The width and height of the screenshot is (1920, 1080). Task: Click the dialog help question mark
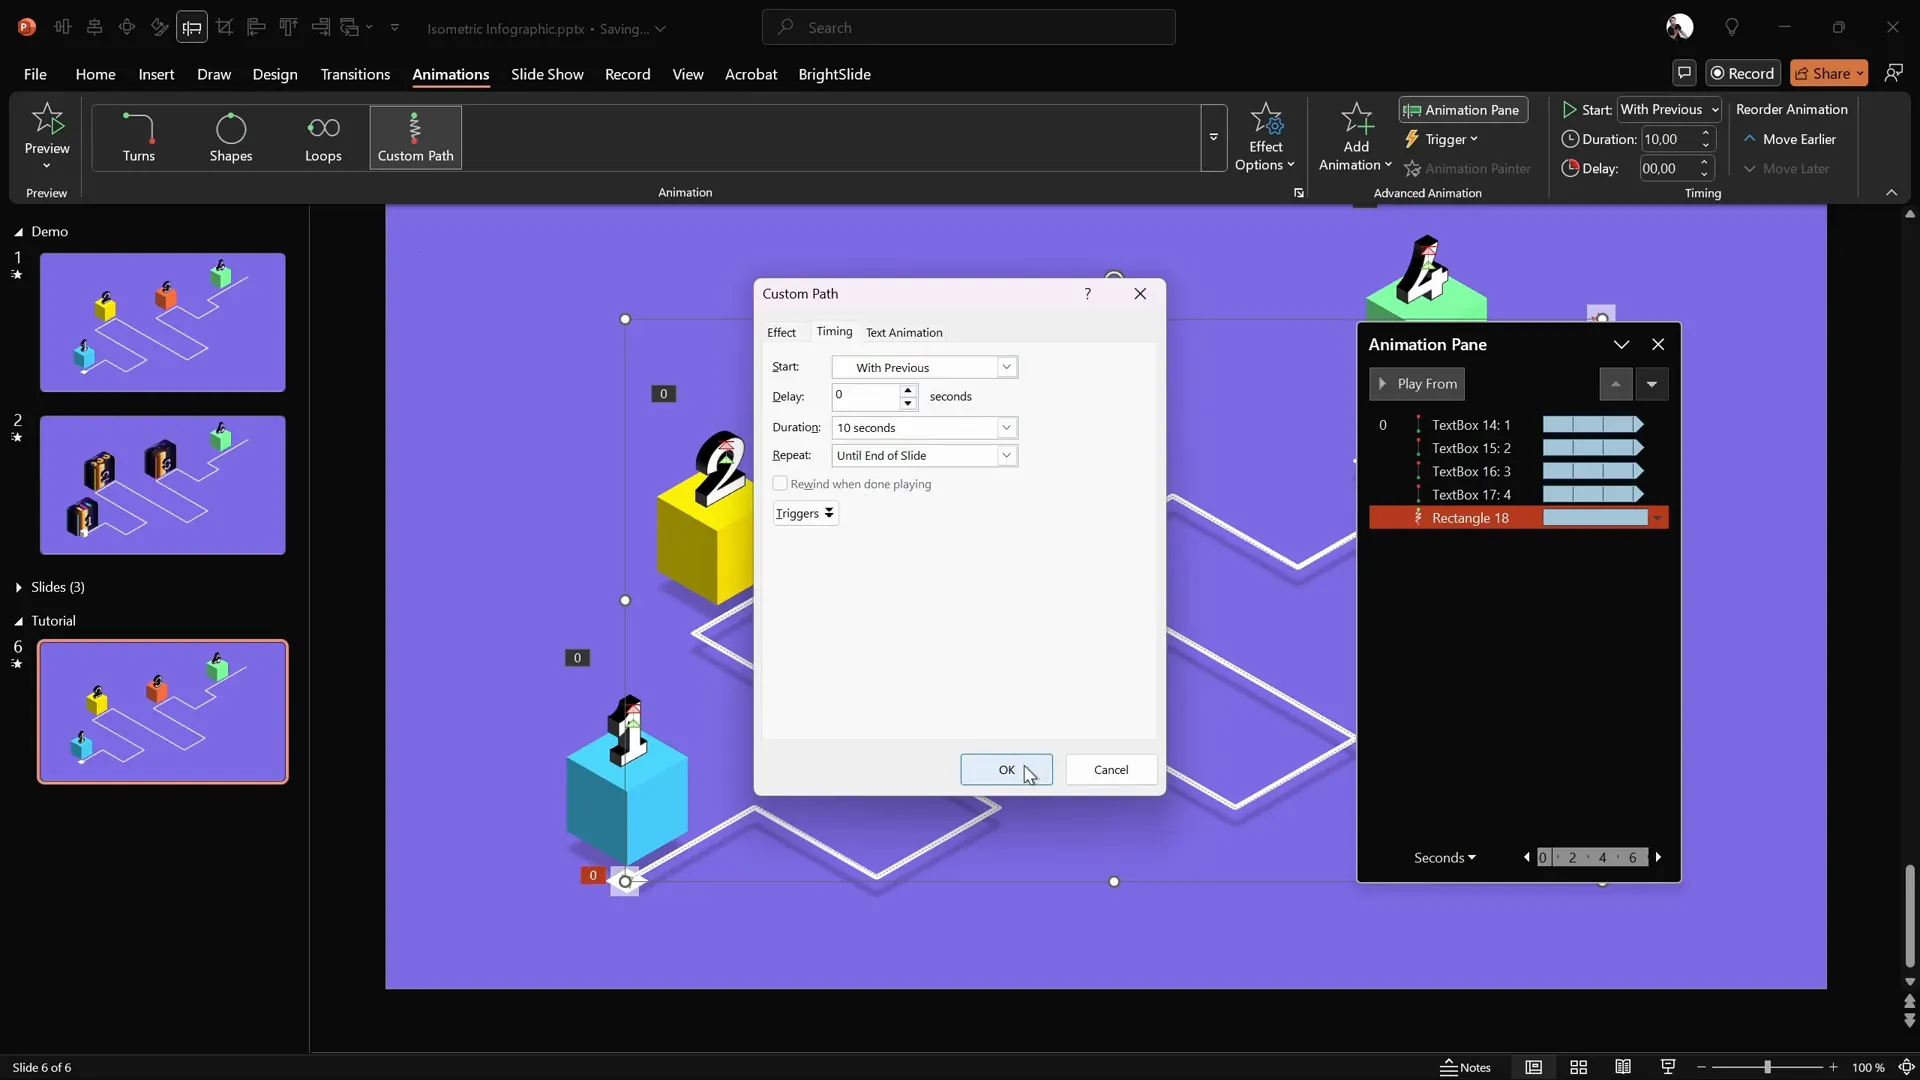(1087, 294)
